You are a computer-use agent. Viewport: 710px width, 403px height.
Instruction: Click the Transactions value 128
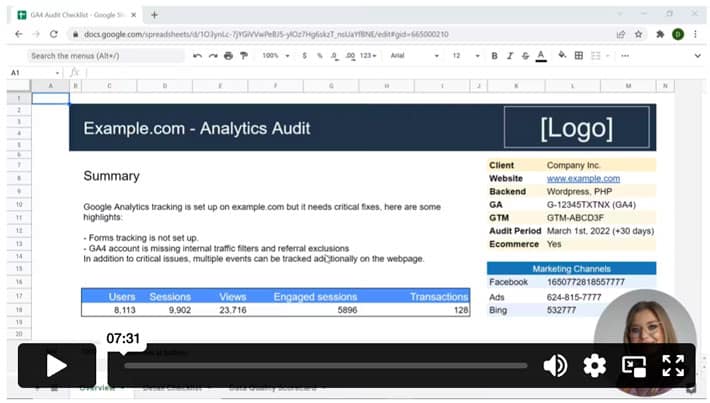pos(461,310)
